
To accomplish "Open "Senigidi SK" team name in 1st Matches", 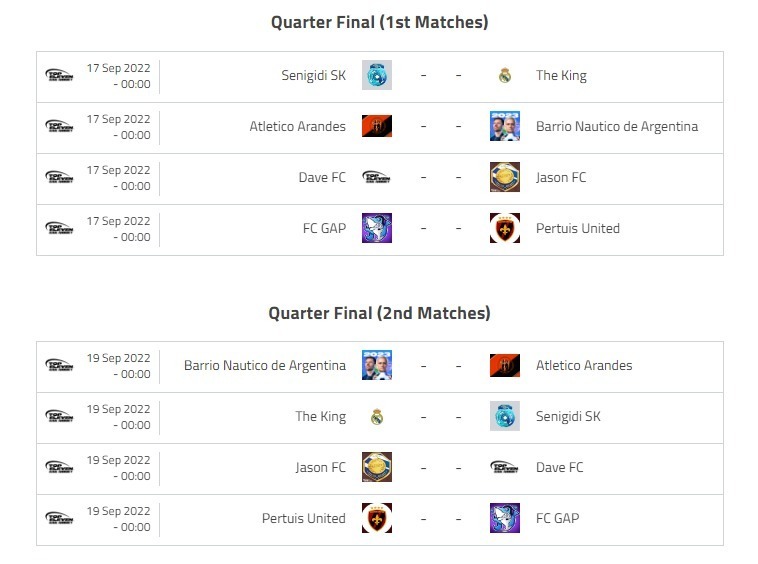I will click(x=314, y=75).
